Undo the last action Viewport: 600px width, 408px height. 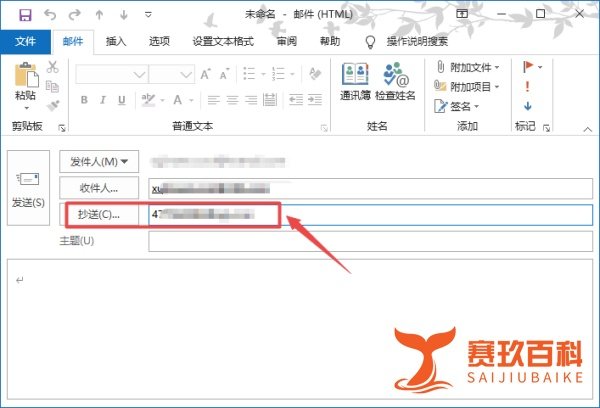50,15
